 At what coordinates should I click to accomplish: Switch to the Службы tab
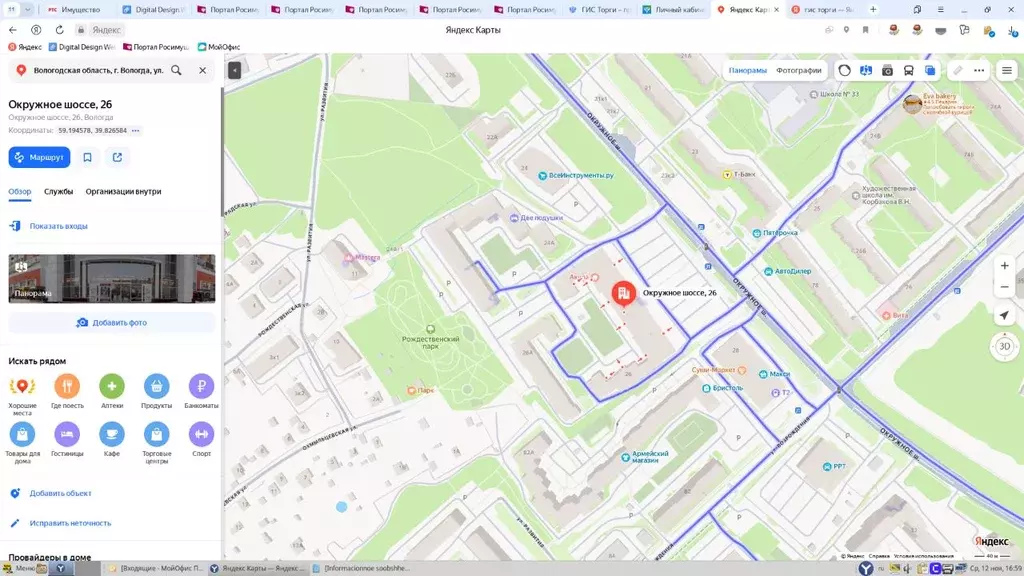[58, 191]
